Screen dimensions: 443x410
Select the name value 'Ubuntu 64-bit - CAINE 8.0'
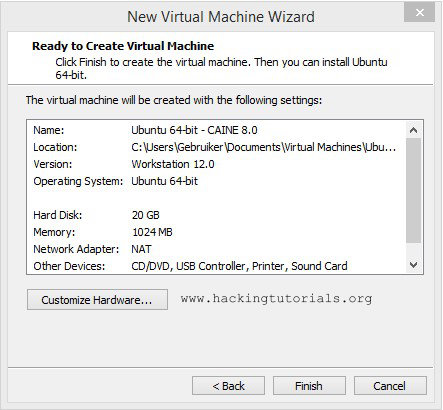click(x=194, y=130)
